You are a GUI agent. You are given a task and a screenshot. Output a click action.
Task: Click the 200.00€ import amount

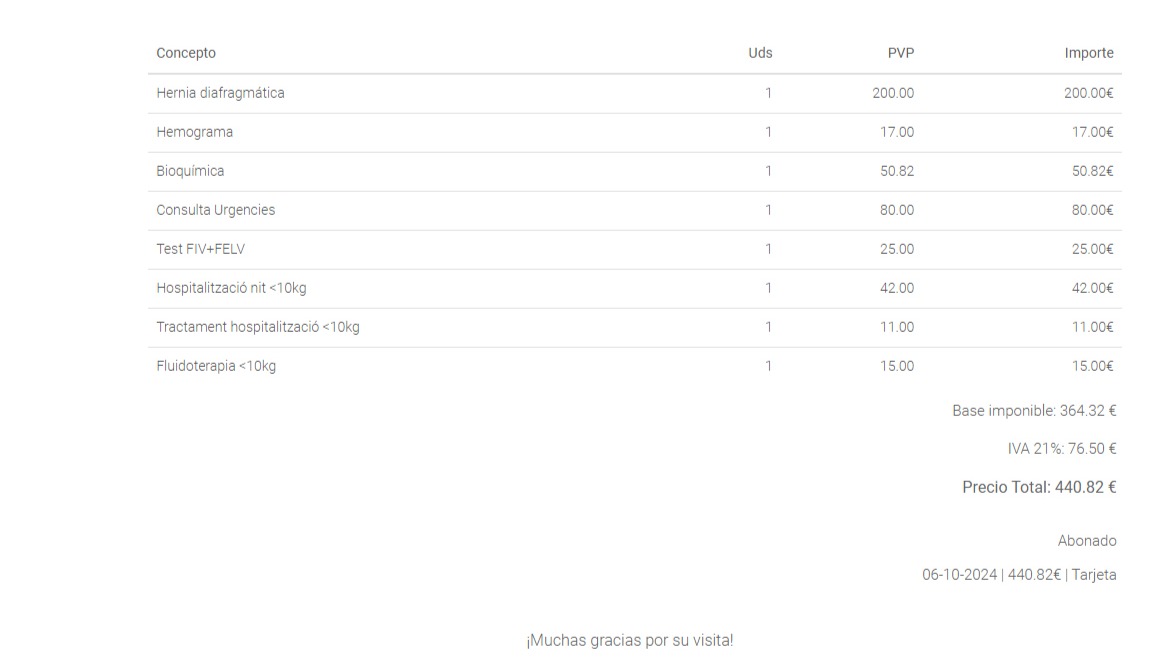click(x=1088, y=93)
